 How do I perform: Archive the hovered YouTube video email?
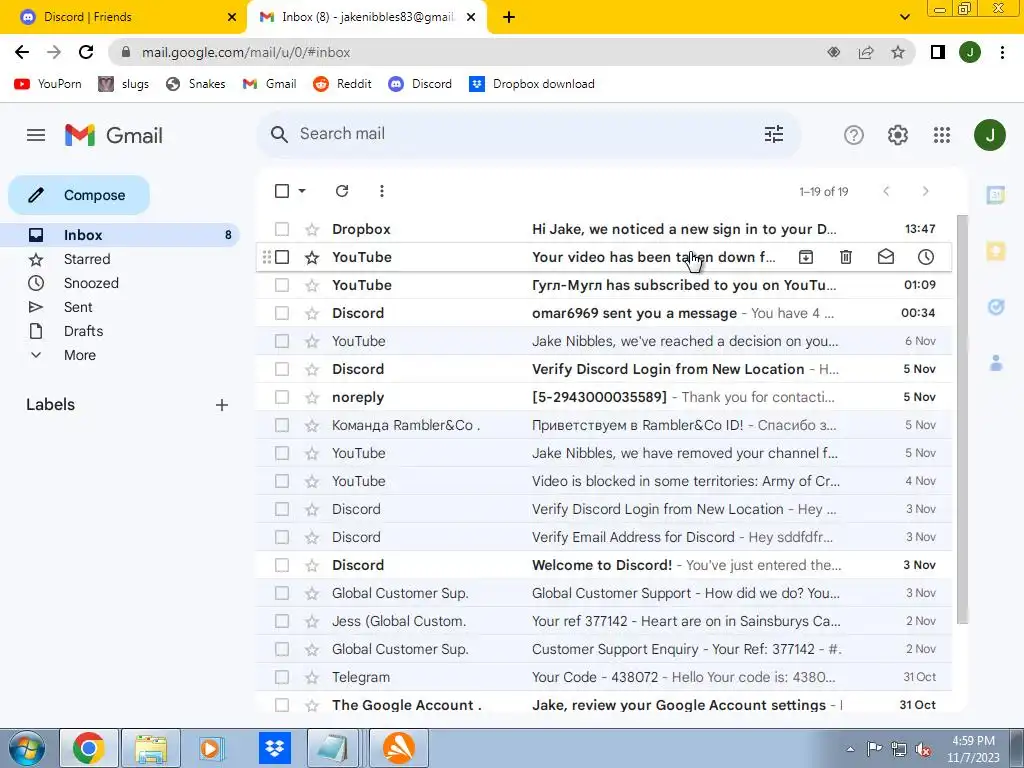pos(806,257)
